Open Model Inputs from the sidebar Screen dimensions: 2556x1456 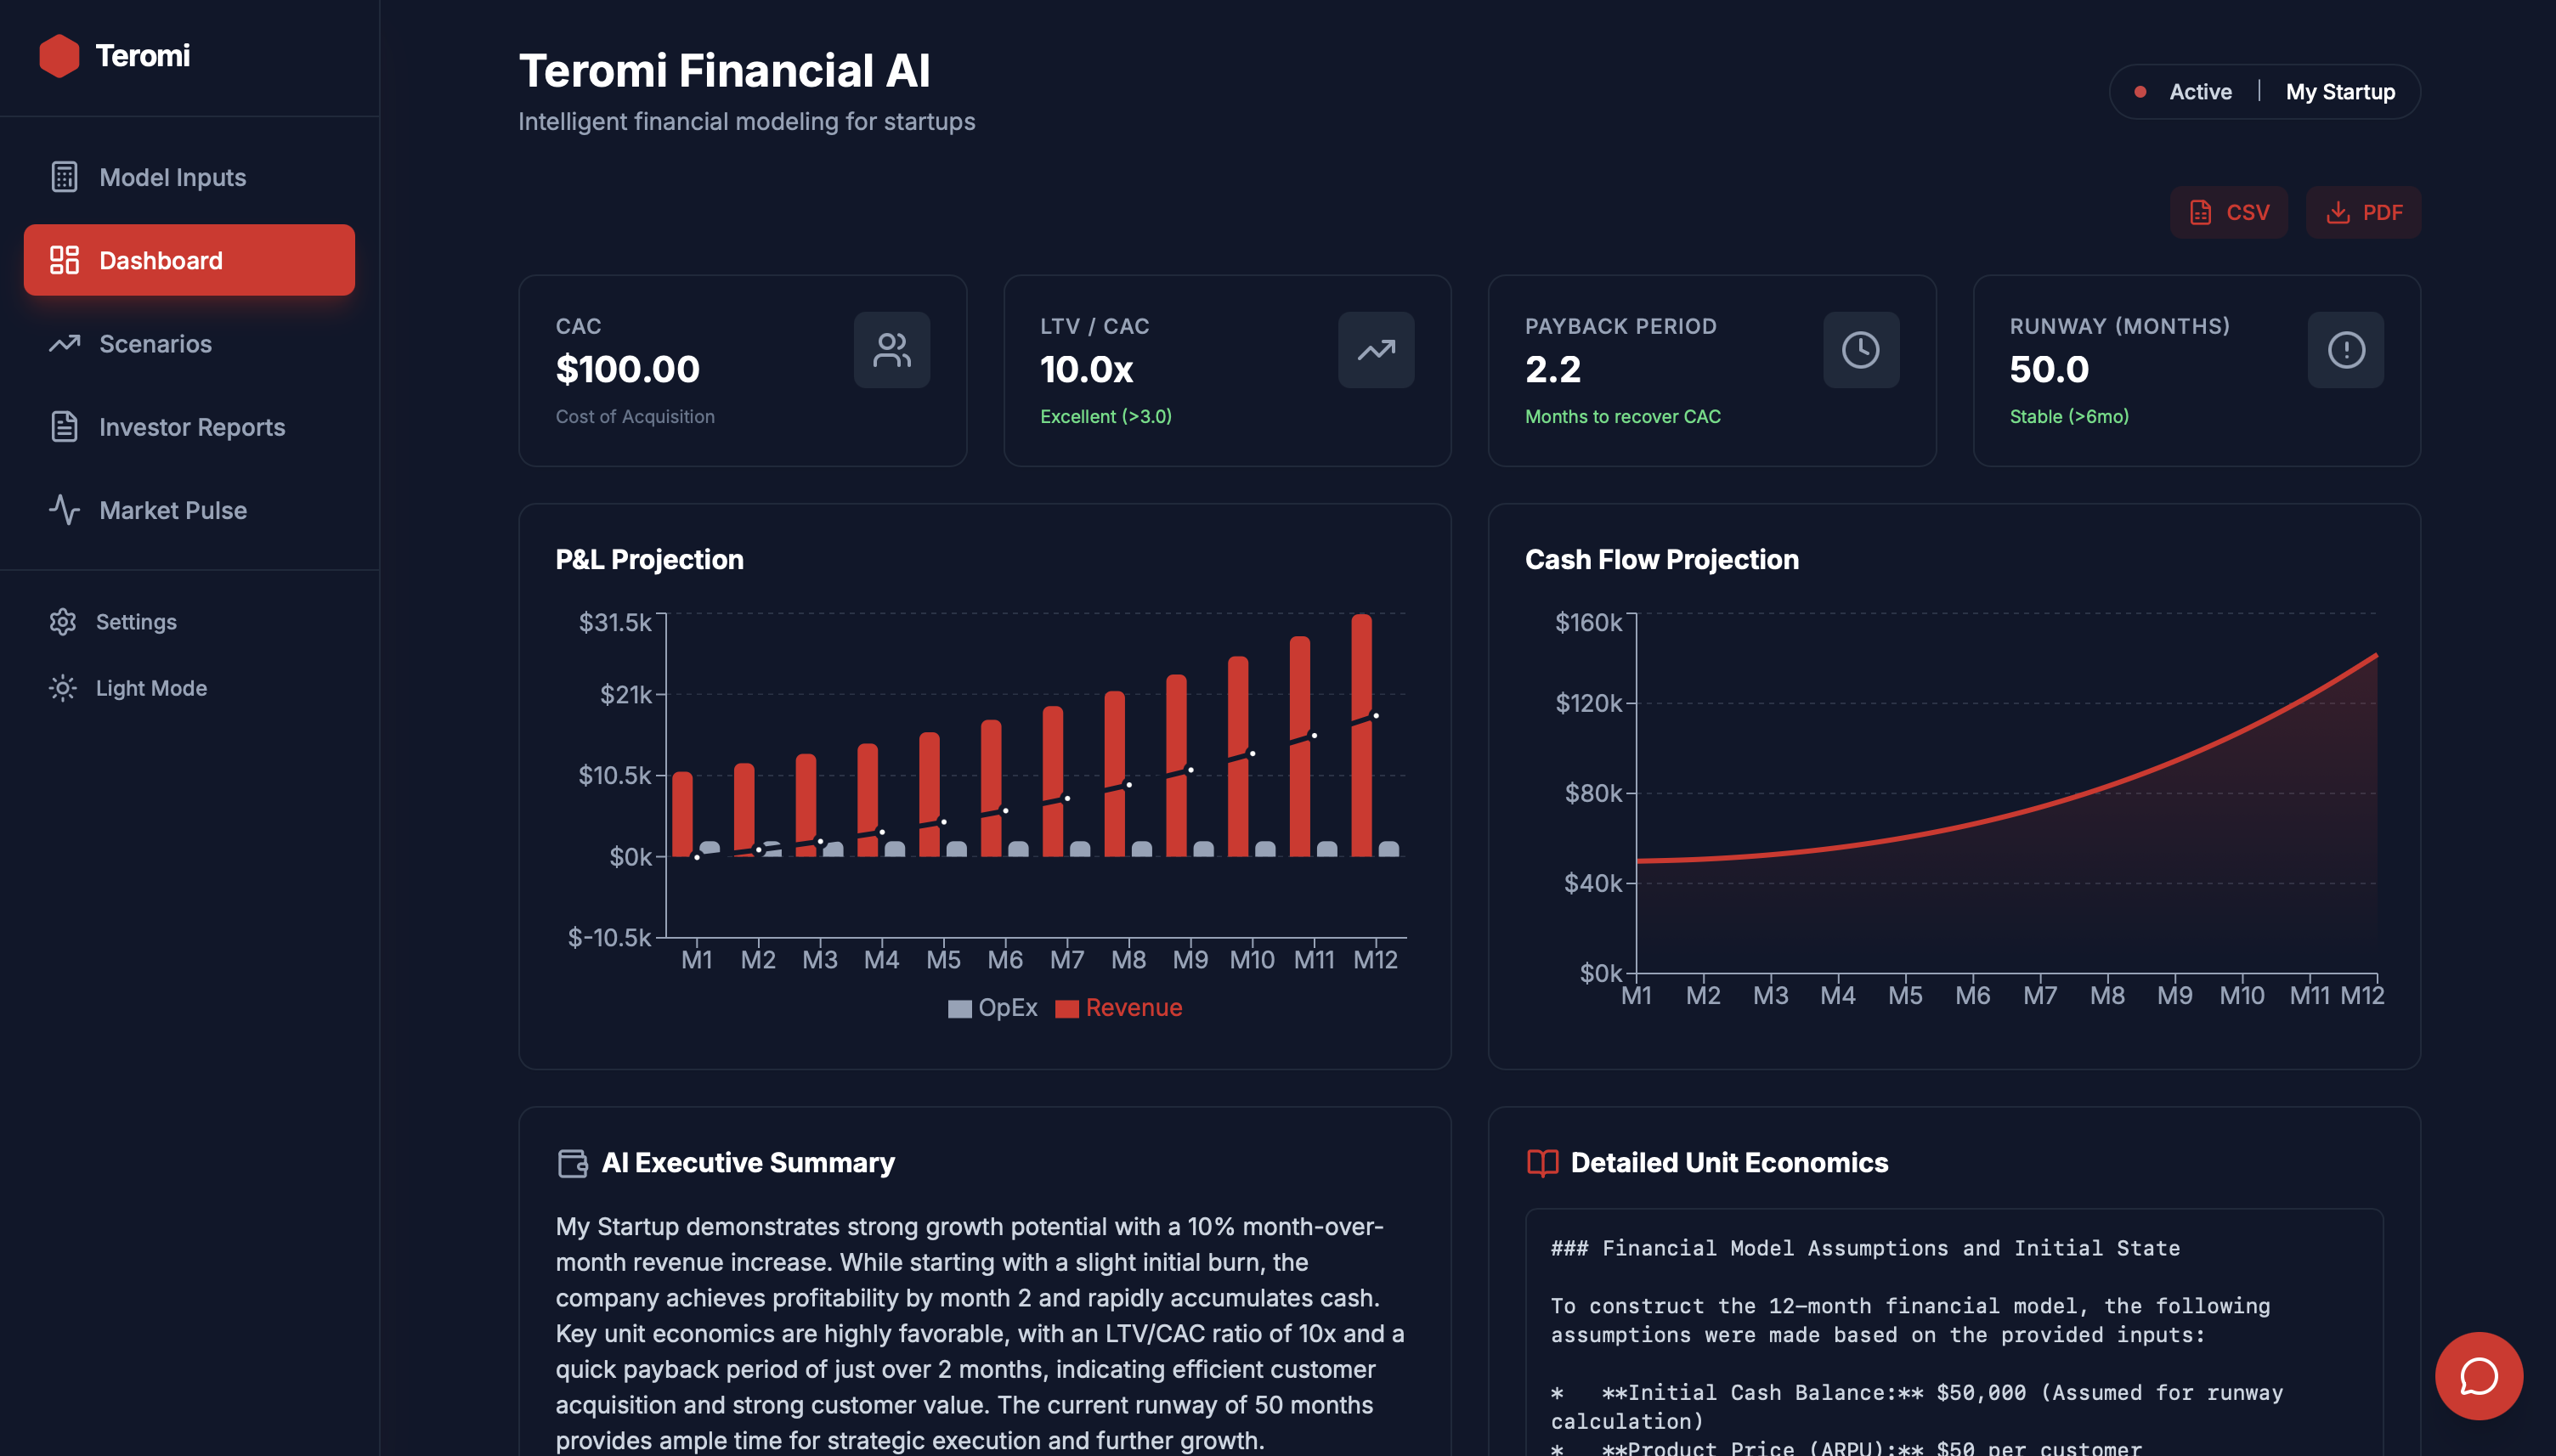(x=172, y=177)
